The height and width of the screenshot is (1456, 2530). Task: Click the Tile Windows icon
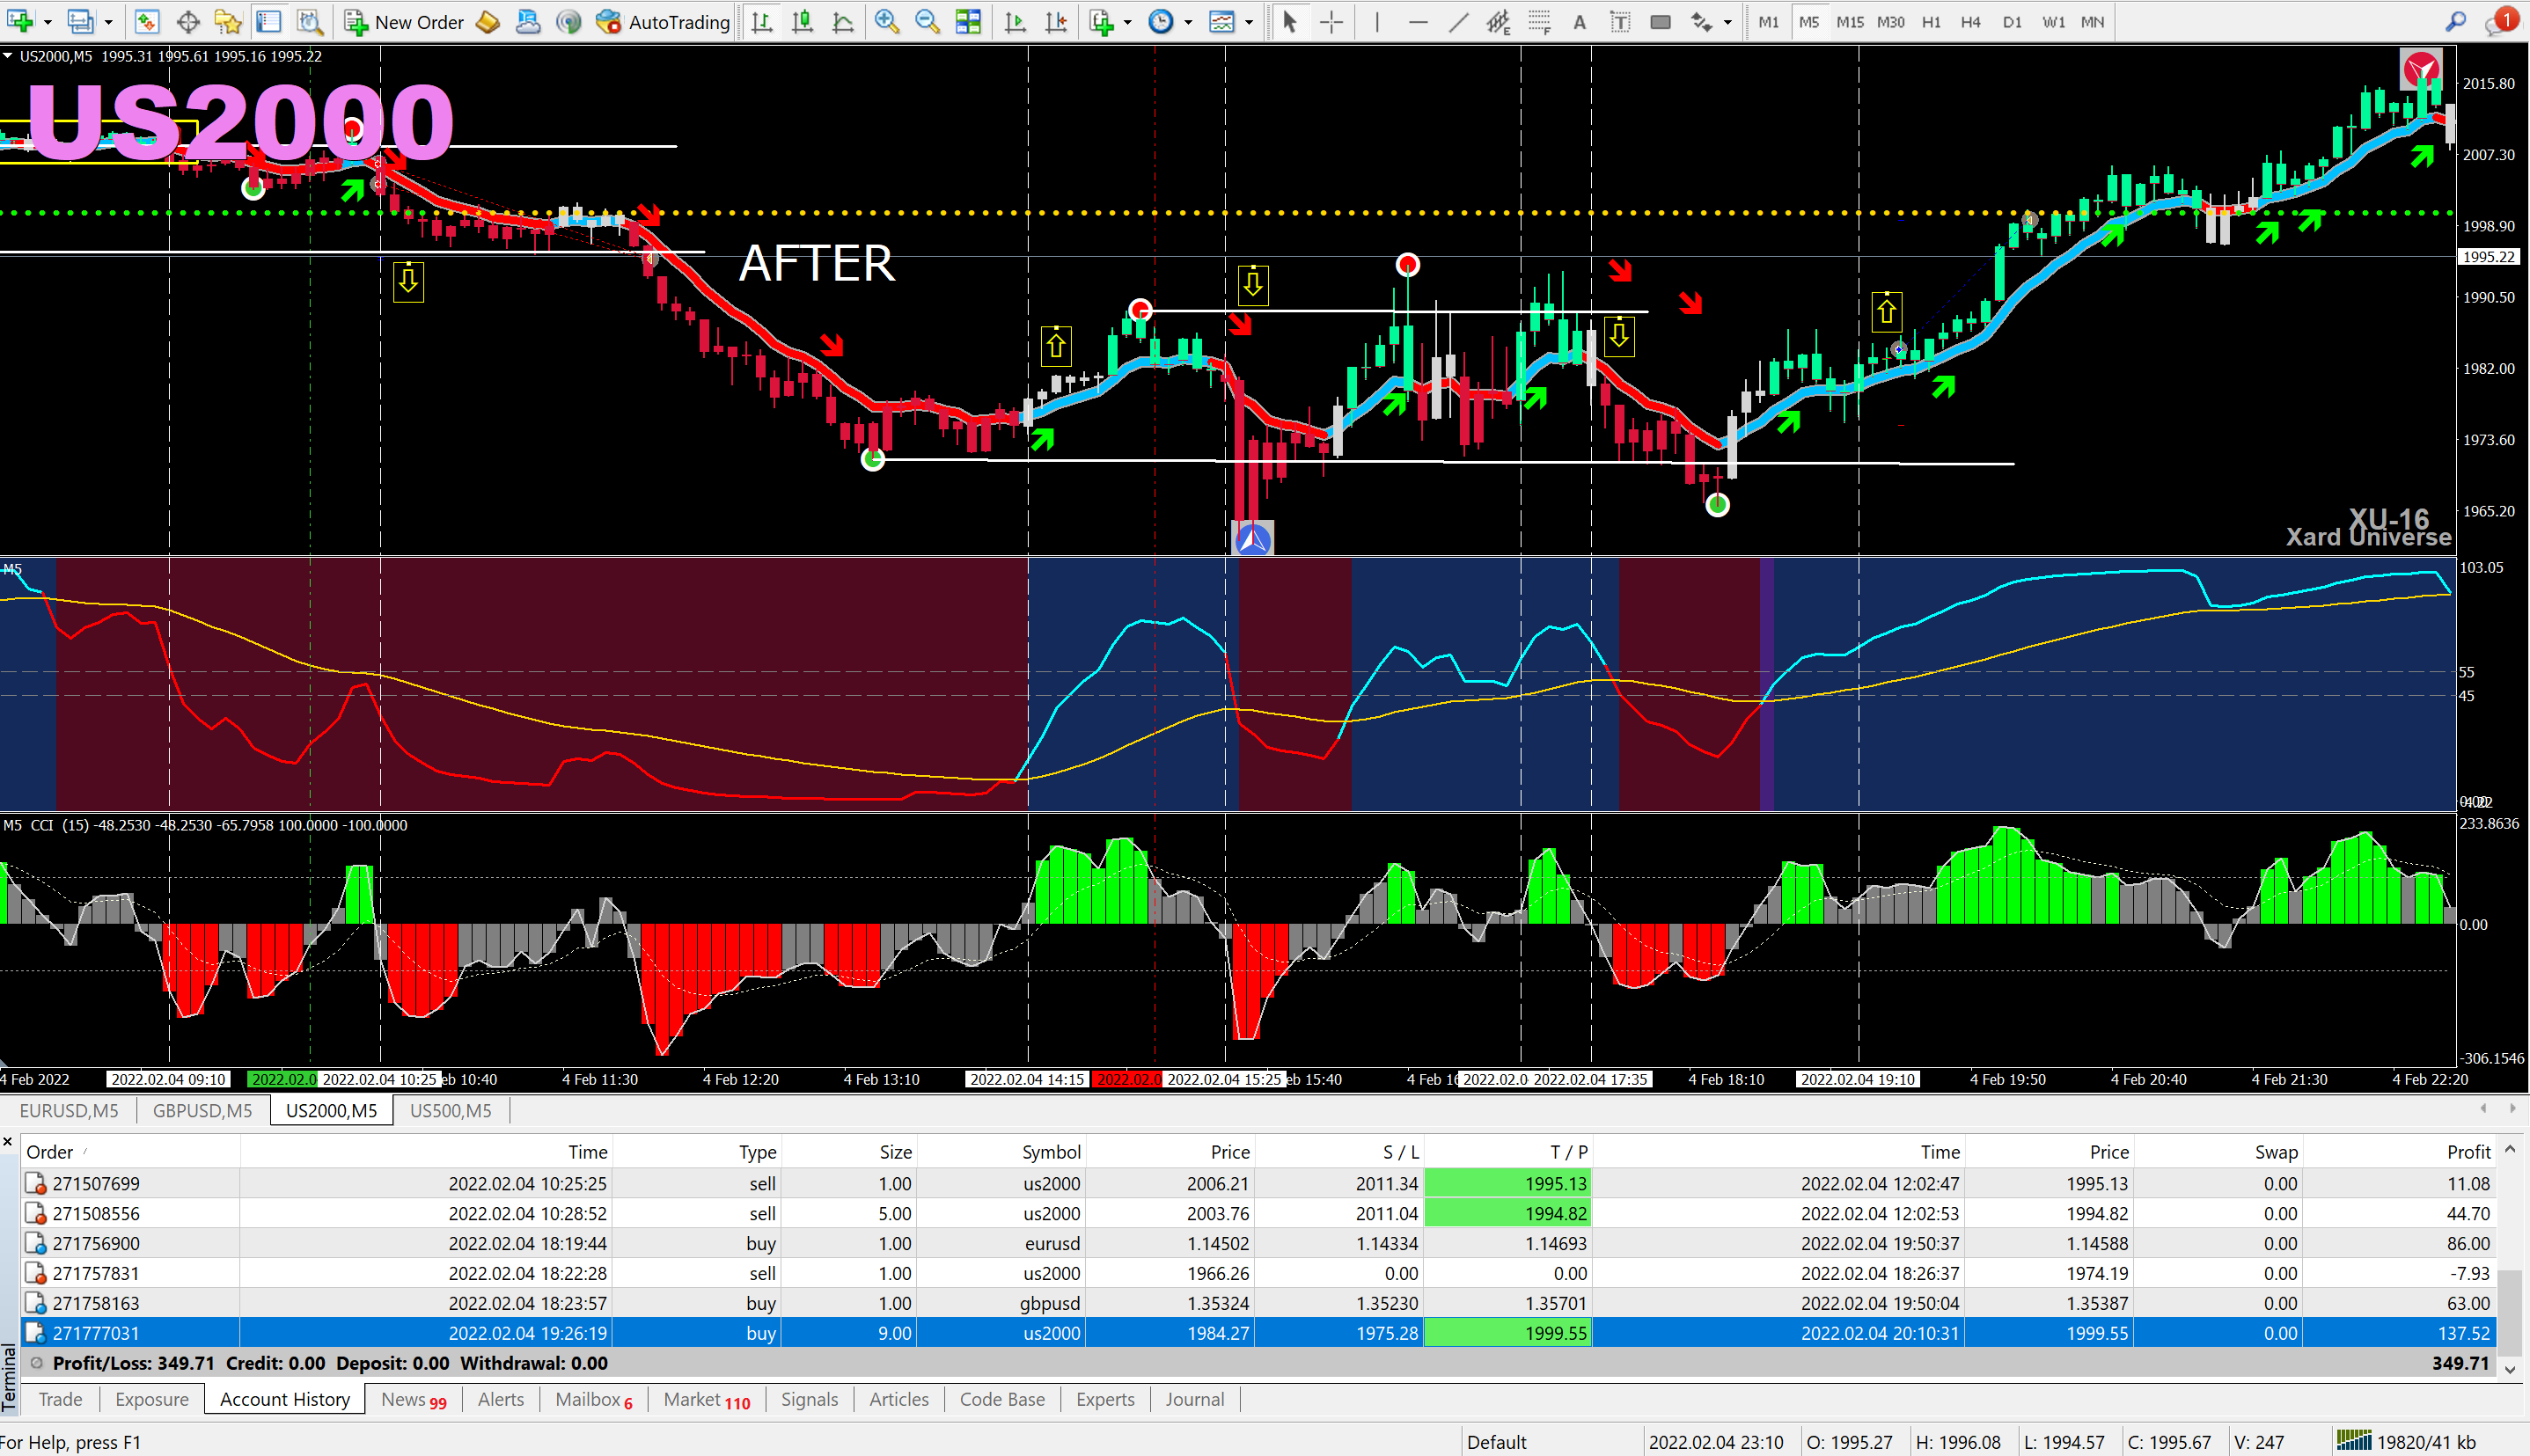coord(968,22)
